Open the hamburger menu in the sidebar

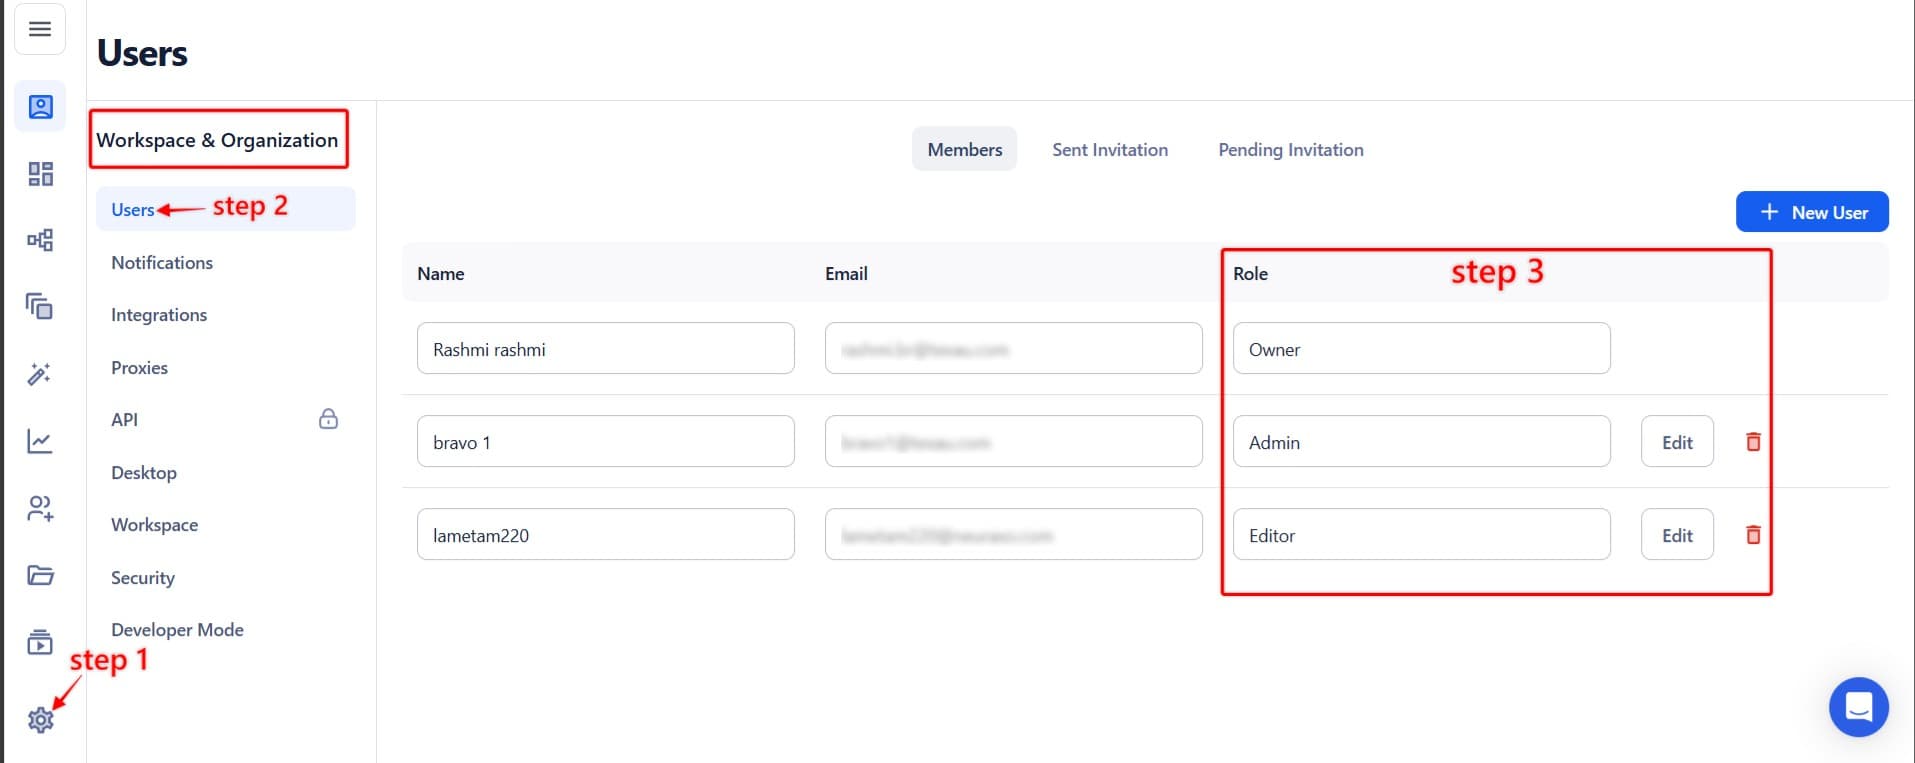click(40, 29)
